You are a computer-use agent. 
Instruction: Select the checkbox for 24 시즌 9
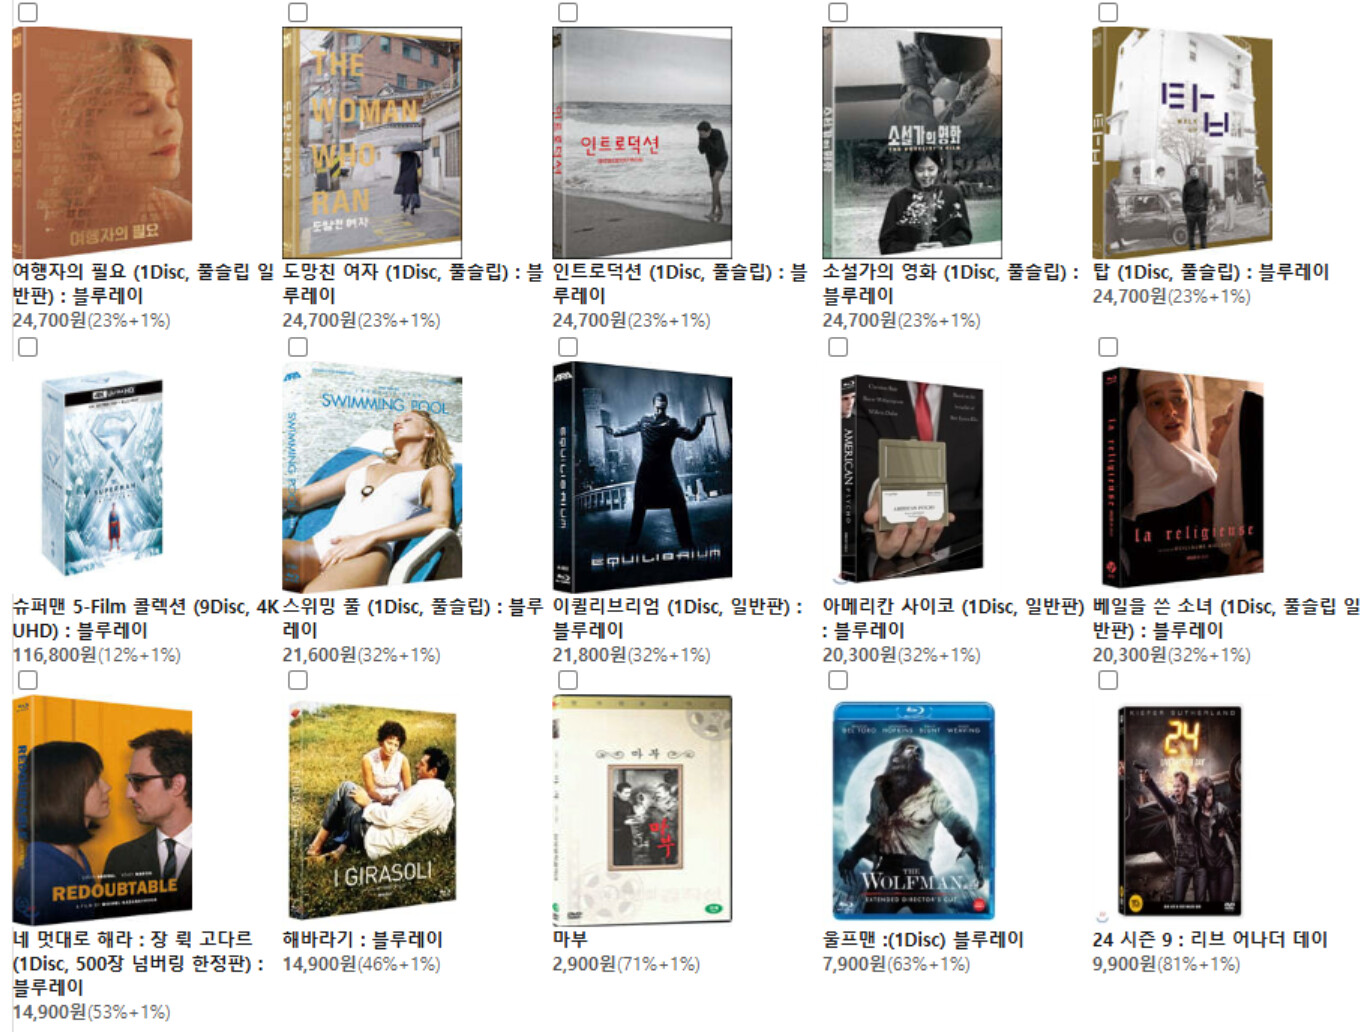[x=1108, y=680]
